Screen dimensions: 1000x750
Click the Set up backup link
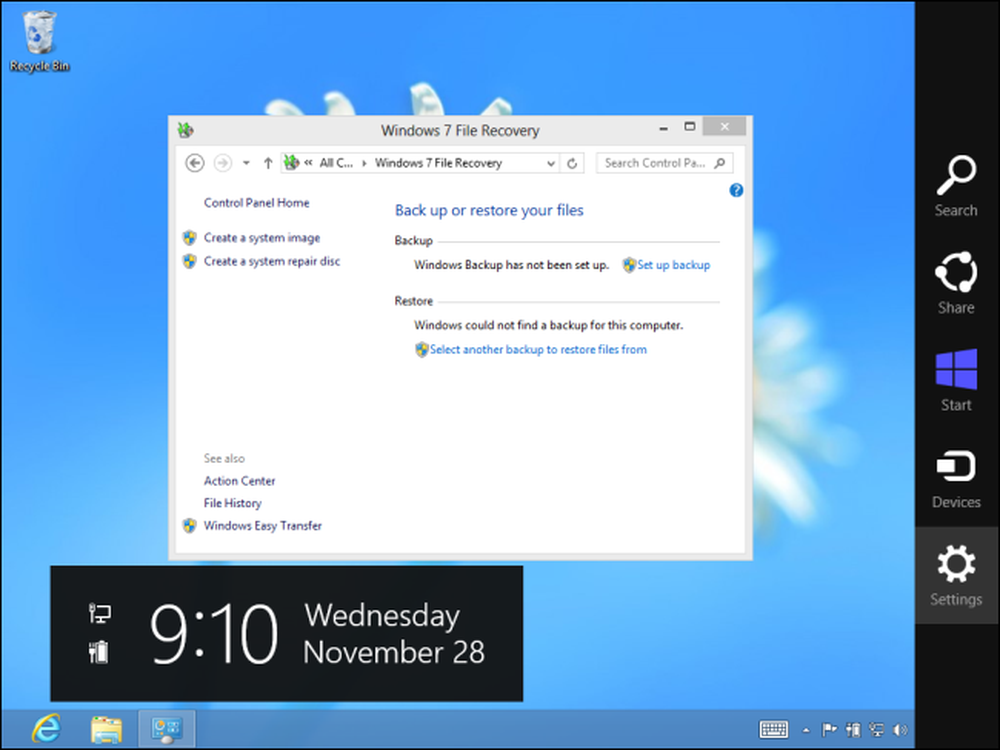click(673, 265)
